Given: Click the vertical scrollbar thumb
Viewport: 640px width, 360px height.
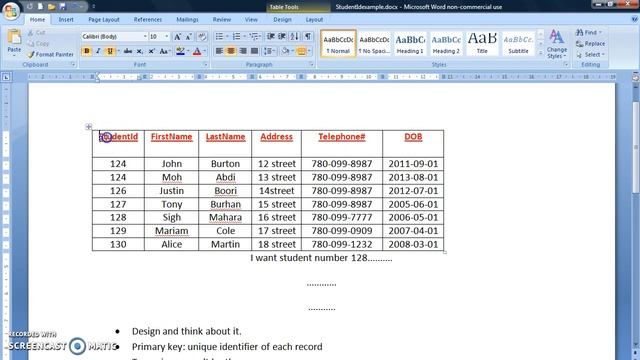Looking at the screenshot, I should click(x=636, y=147).
